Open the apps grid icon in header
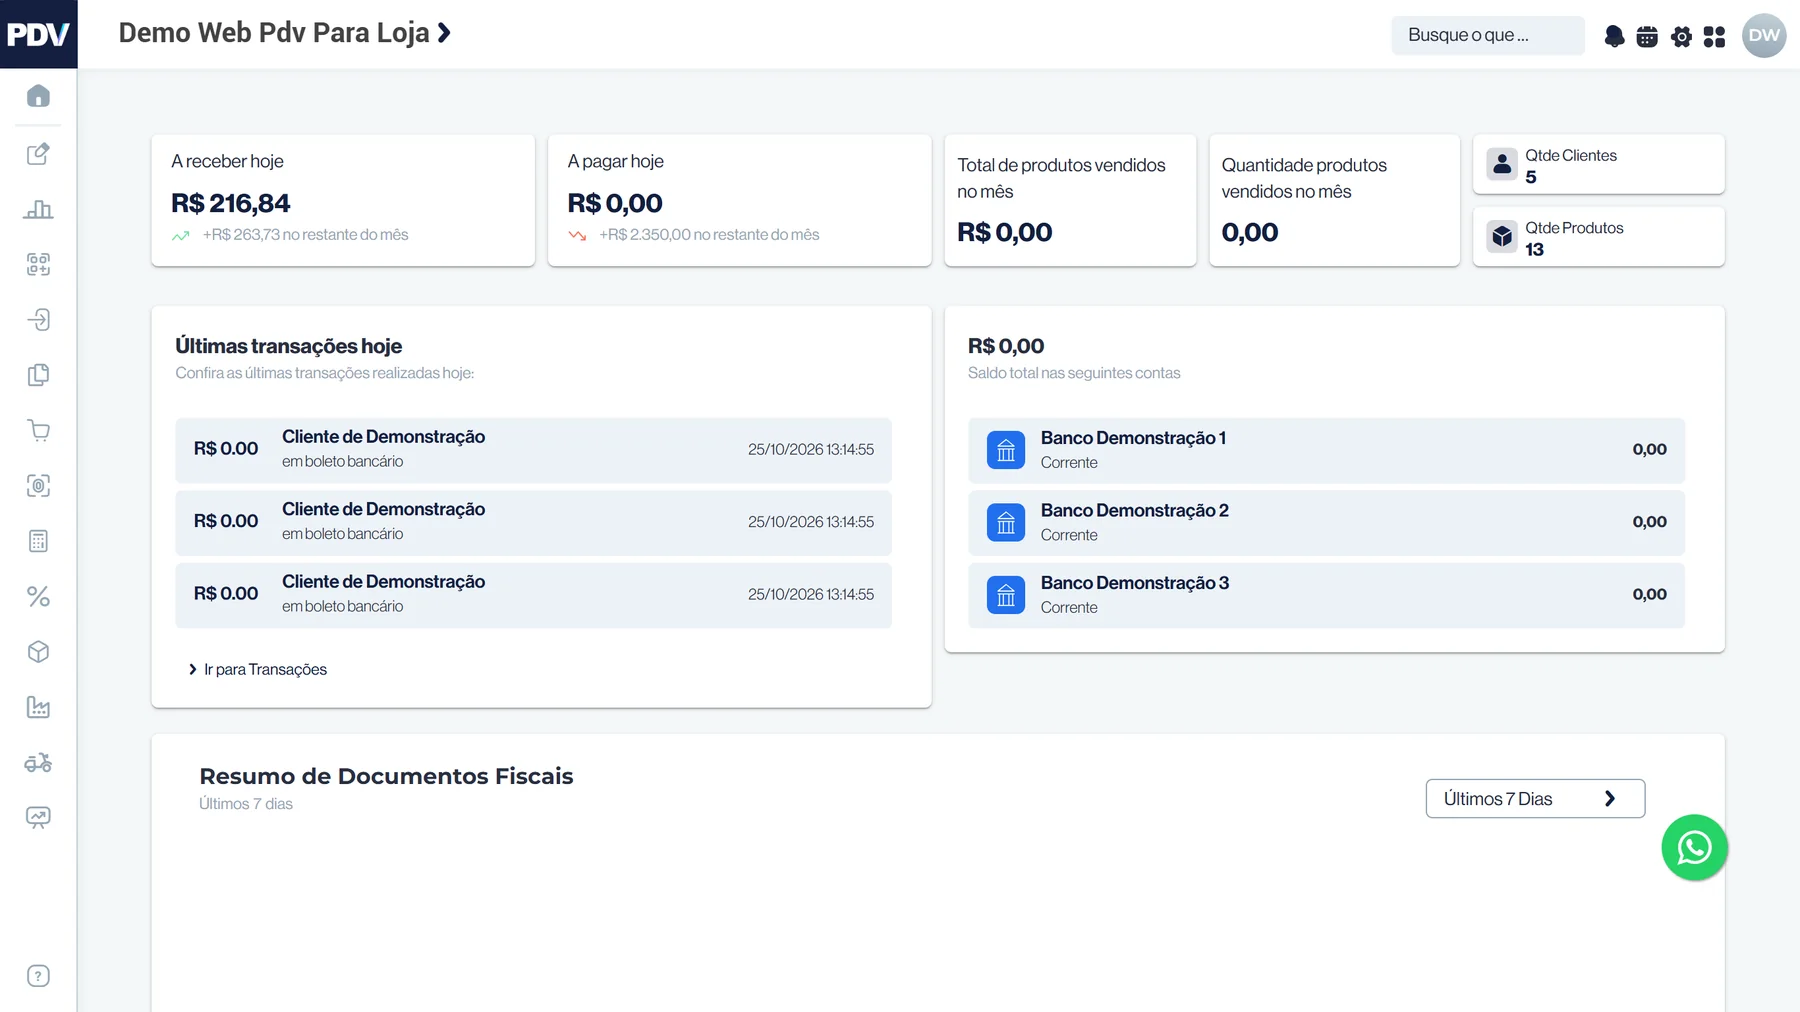 coord(1714,37)
